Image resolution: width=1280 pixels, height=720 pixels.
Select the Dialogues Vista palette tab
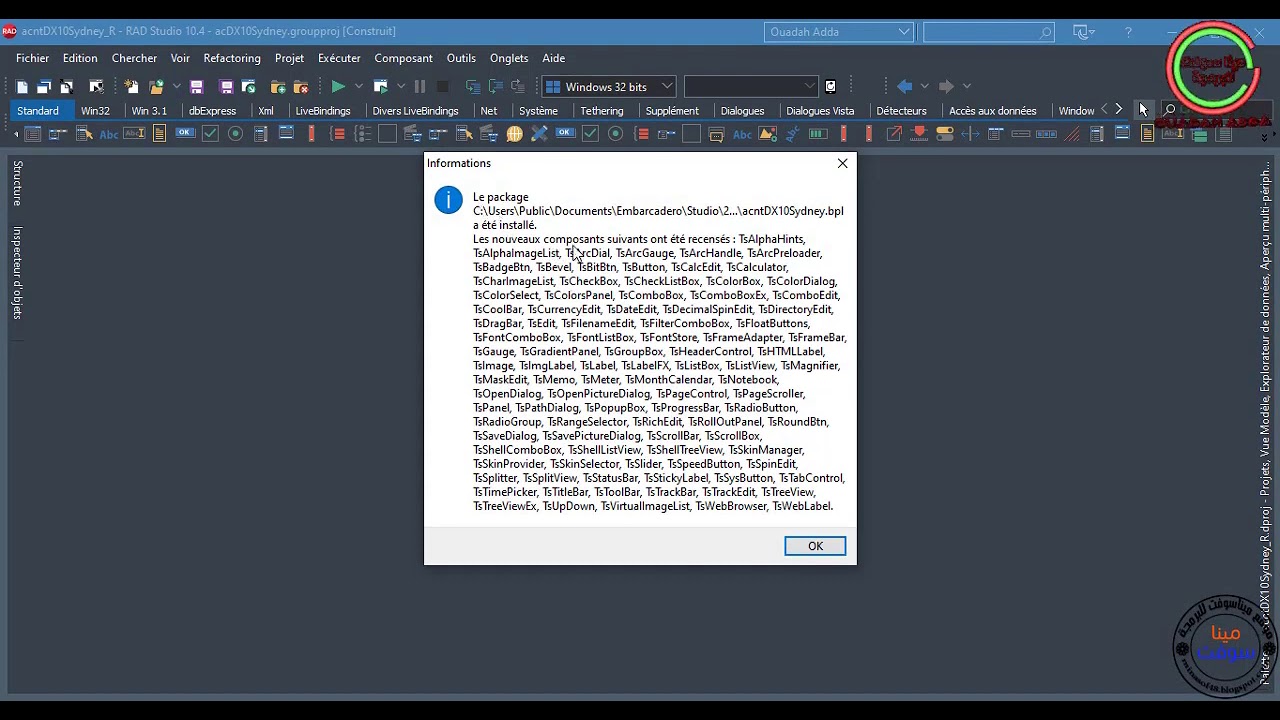pyautogui.click(x=820, y=111)
